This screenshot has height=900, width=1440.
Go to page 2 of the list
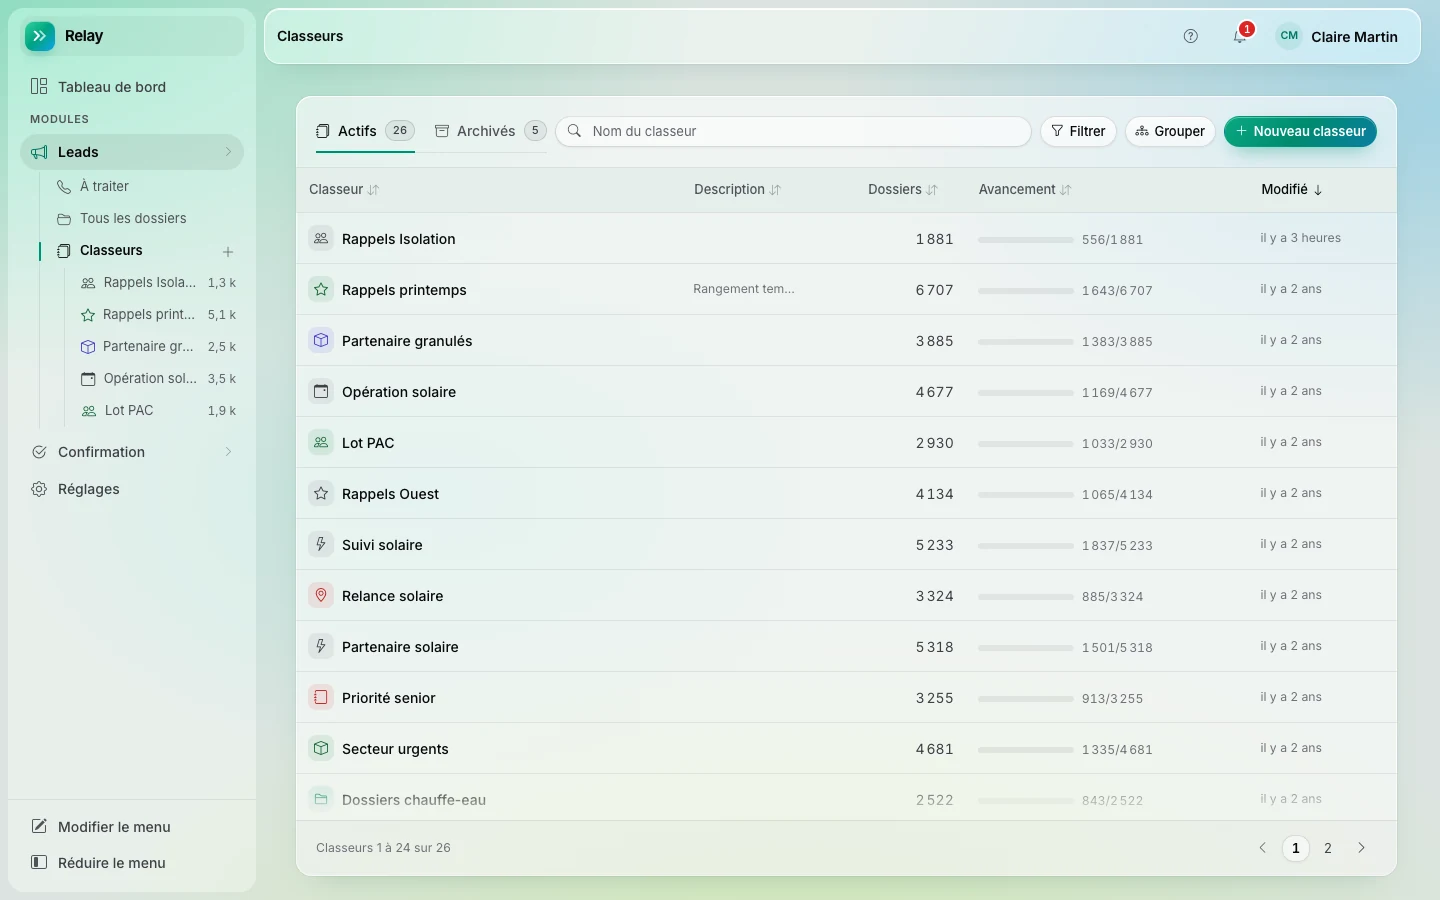[1328, 848]
